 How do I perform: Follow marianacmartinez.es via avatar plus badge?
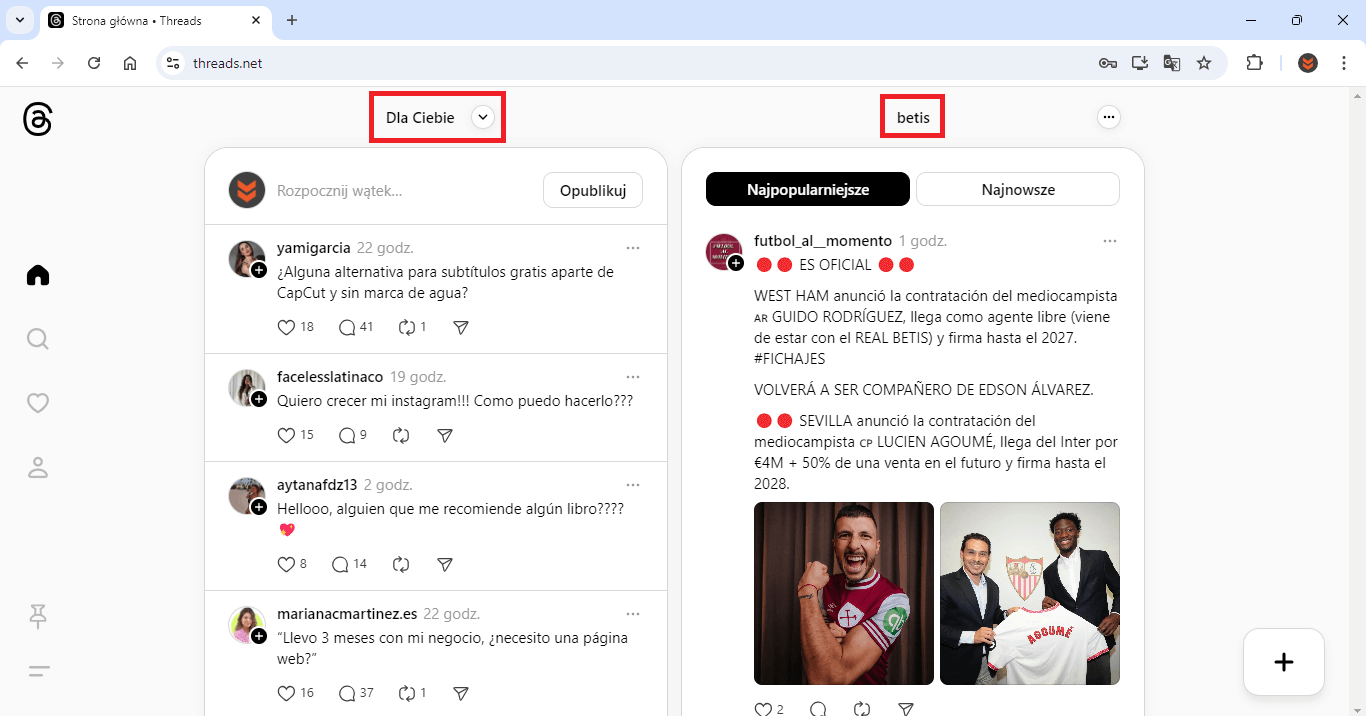[259, 636]
